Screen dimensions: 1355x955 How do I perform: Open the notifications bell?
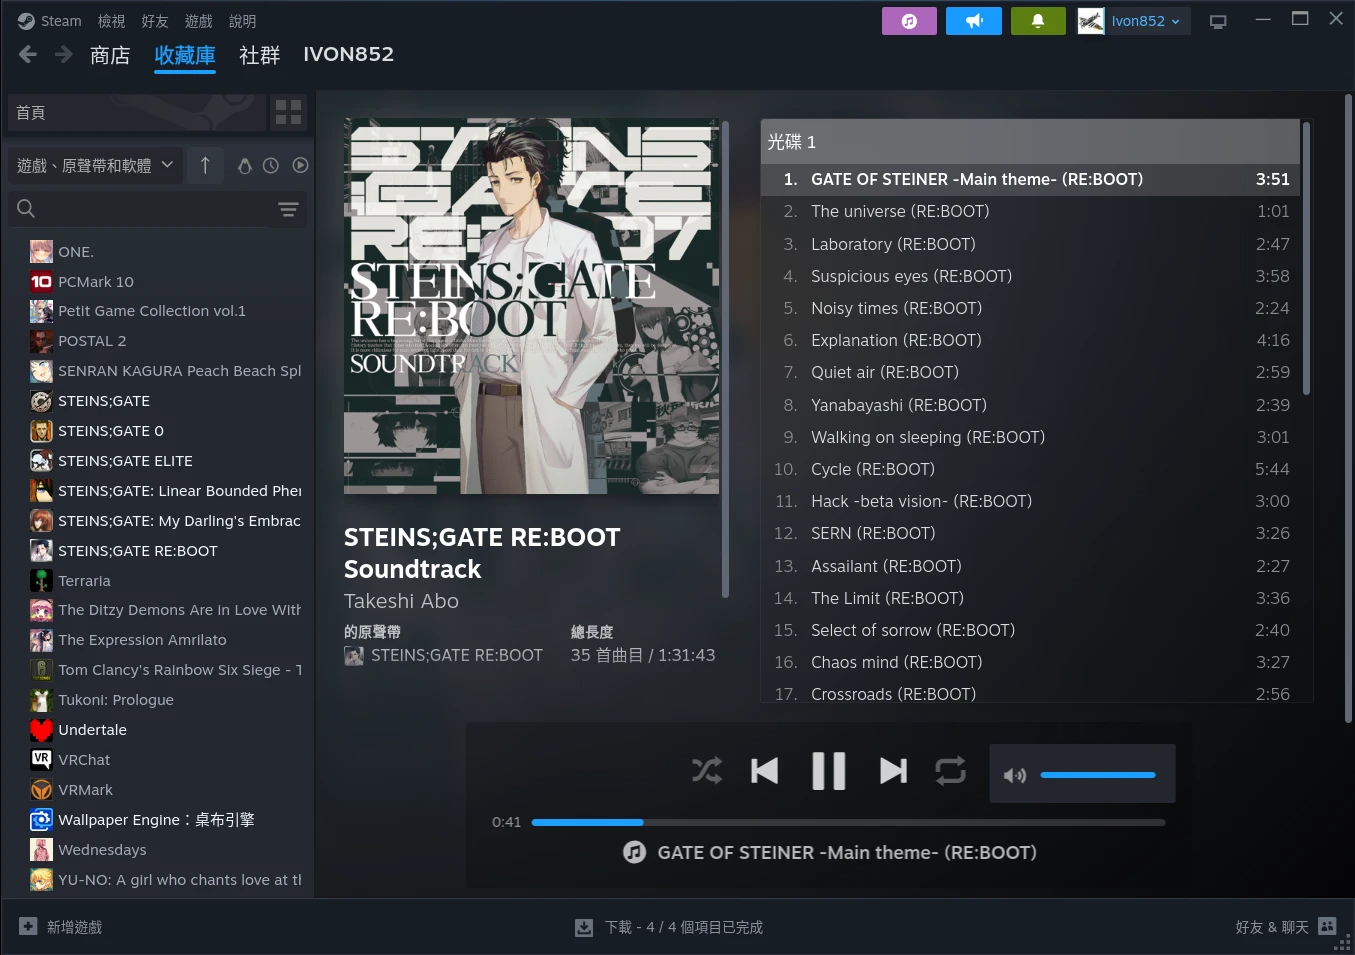click(x=1038, y=21)
